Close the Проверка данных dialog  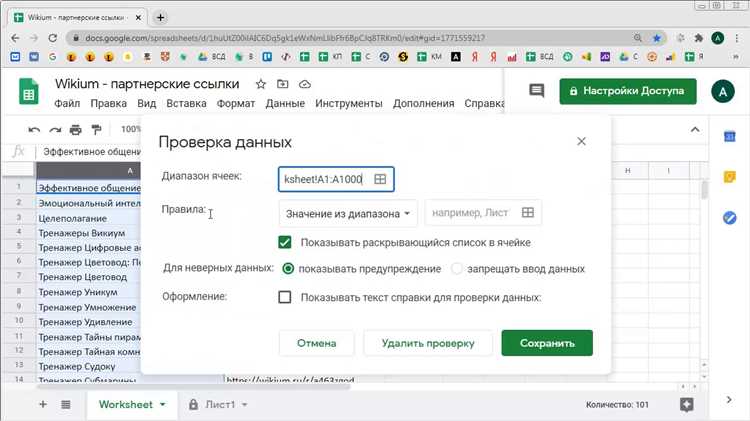[x=581, y=142]
